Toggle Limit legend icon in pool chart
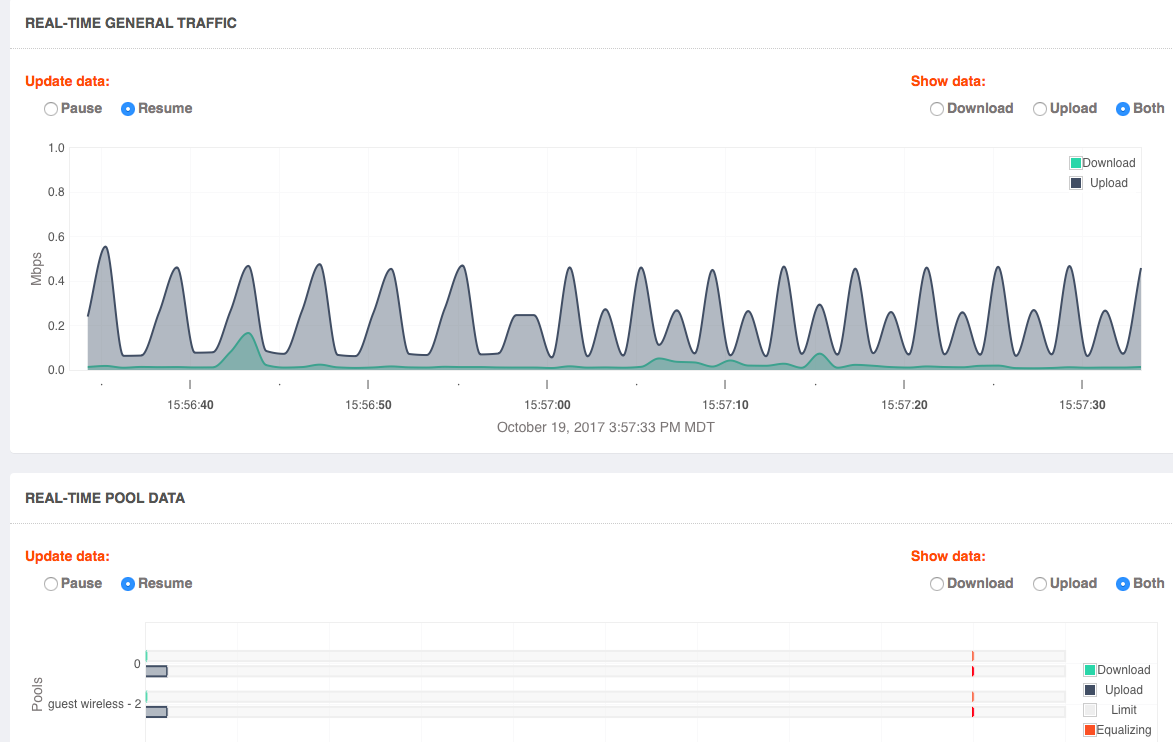This screenshot has height=742, width=1173. pyautogui.click(x=1090, y=710)
